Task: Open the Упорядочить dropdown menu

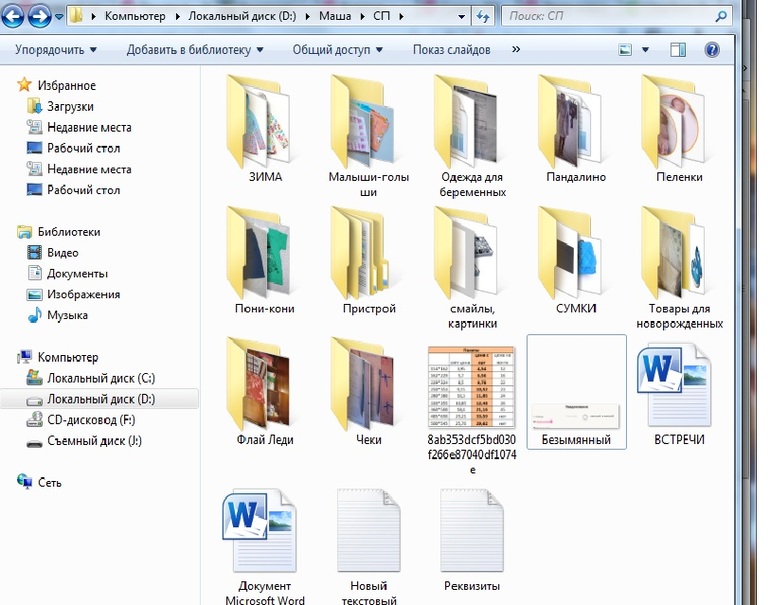Action: pyautogui.click(x=56, y=50)
